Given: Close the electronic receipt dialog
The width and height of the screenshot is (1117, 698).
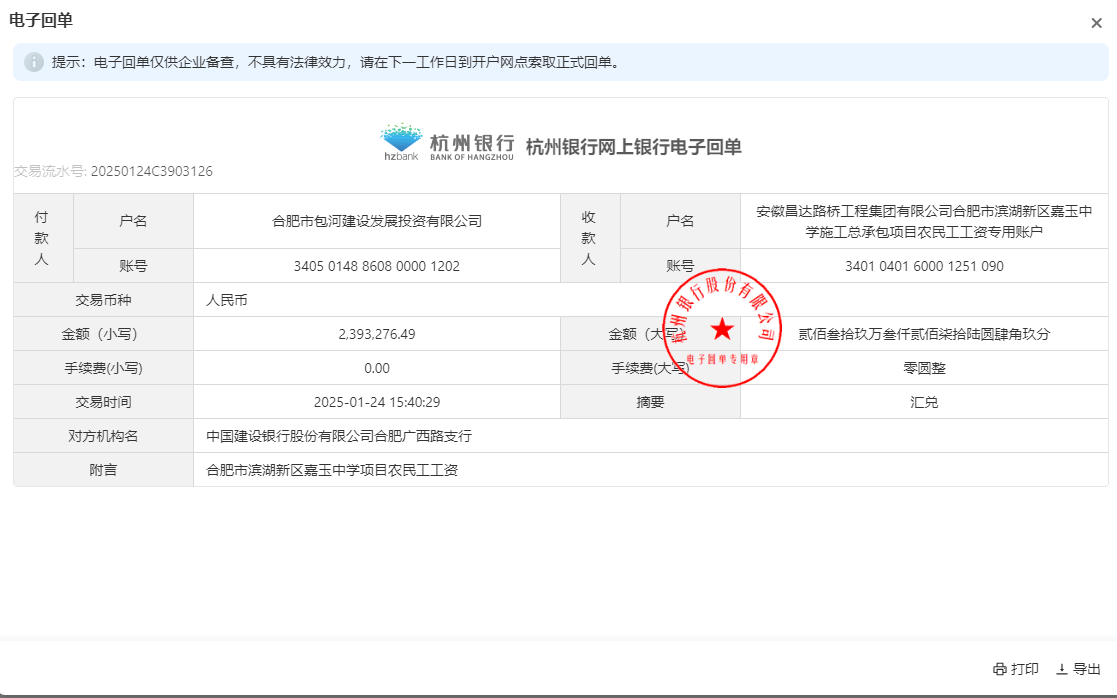Looking at the screenshot, I should (x=1096, y=23).
